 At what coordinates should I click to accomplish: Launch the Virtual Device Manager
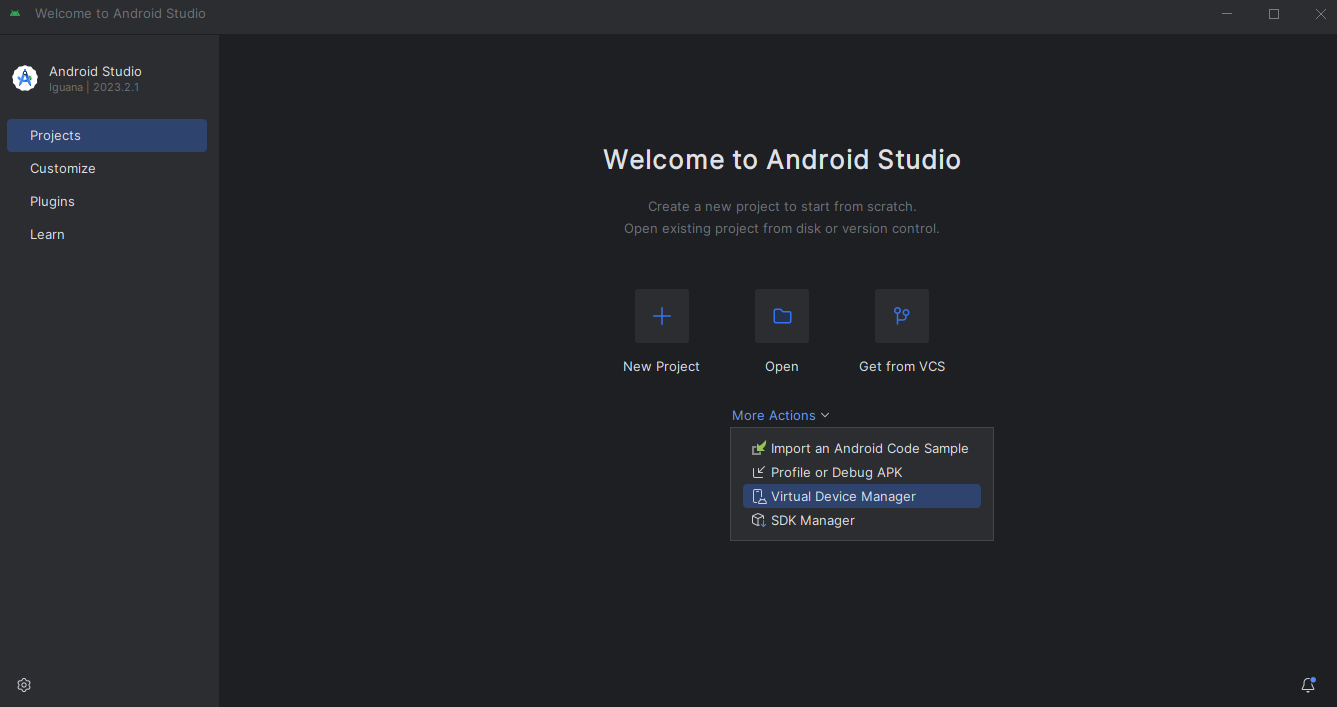tap(843, 496)
